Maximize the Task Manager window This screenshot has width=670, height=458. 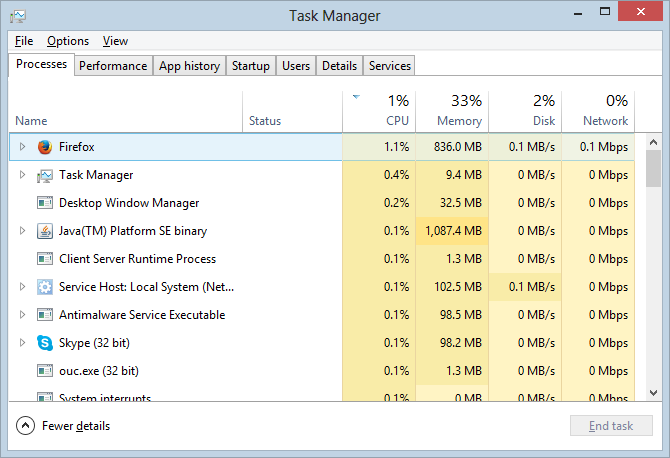click(605, 12)
